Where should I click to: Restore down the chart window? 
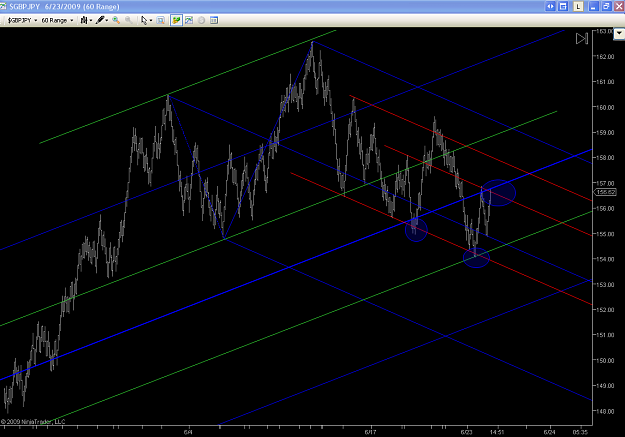coord(606,6)
